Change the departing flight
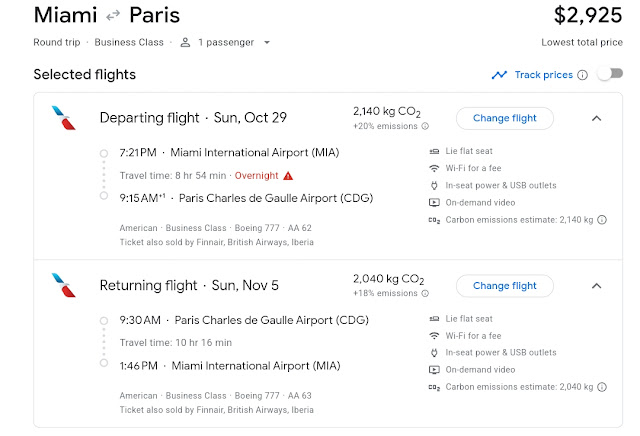Screen dimensions: 640x436 pyautogui.click(x=504, y=118)
